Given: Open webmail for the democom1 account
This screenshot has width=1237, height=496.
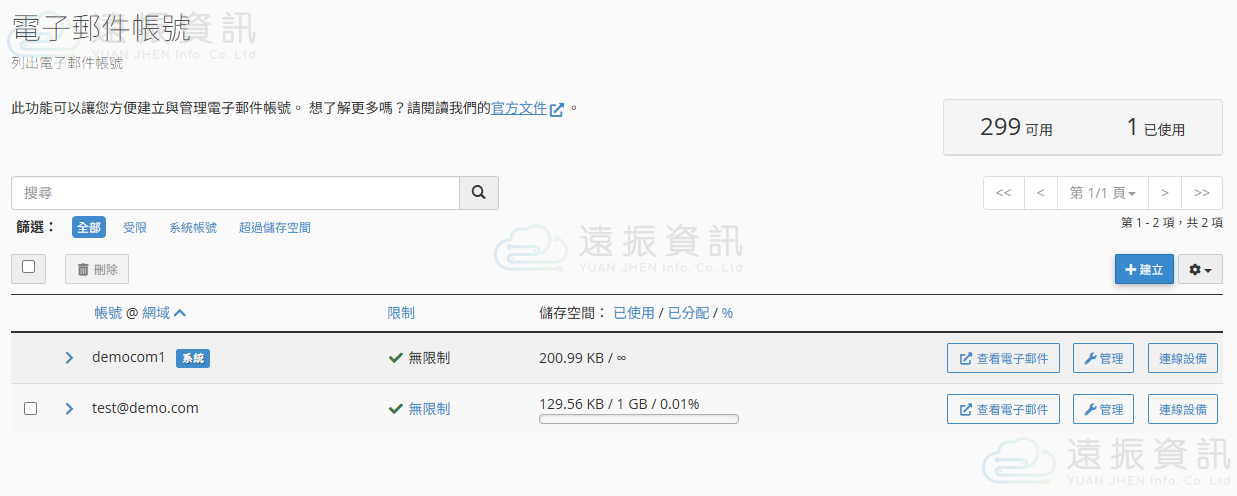Looking at the screenshot, I should pos(1003,358).
